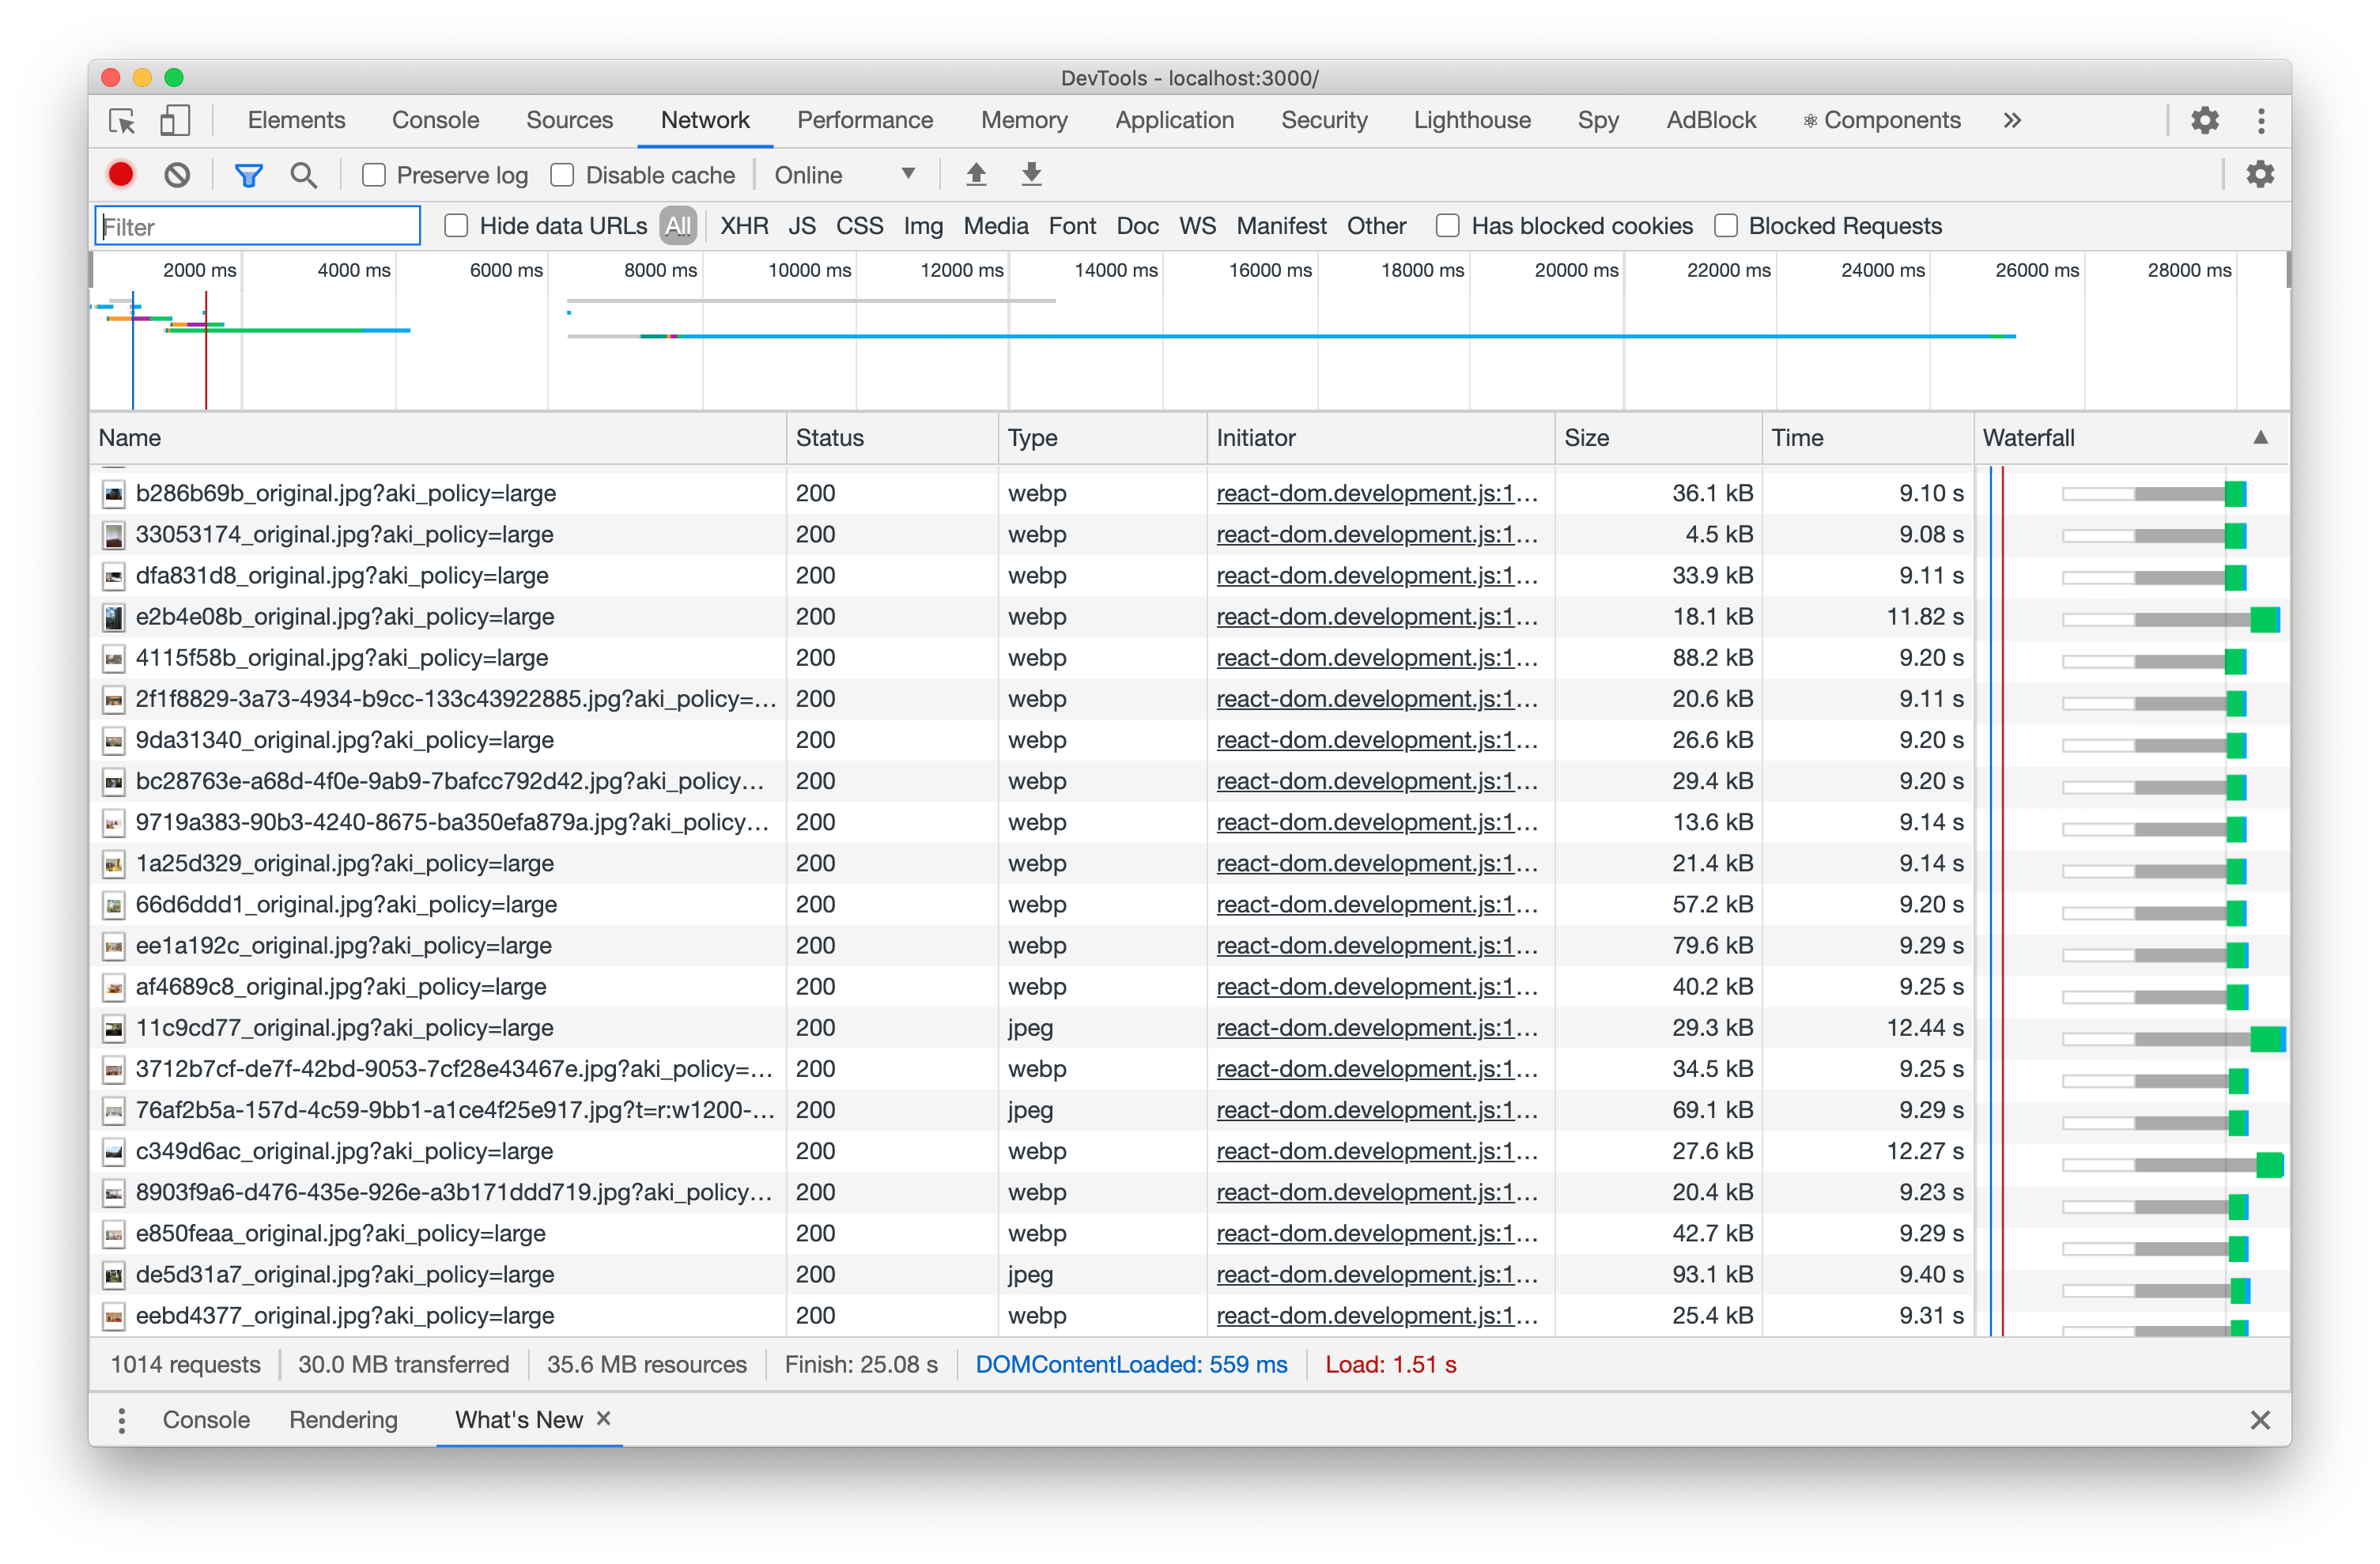Toggle the filter funnel icon
Screen dimensions: 2380x1564
tap(248, 175)
